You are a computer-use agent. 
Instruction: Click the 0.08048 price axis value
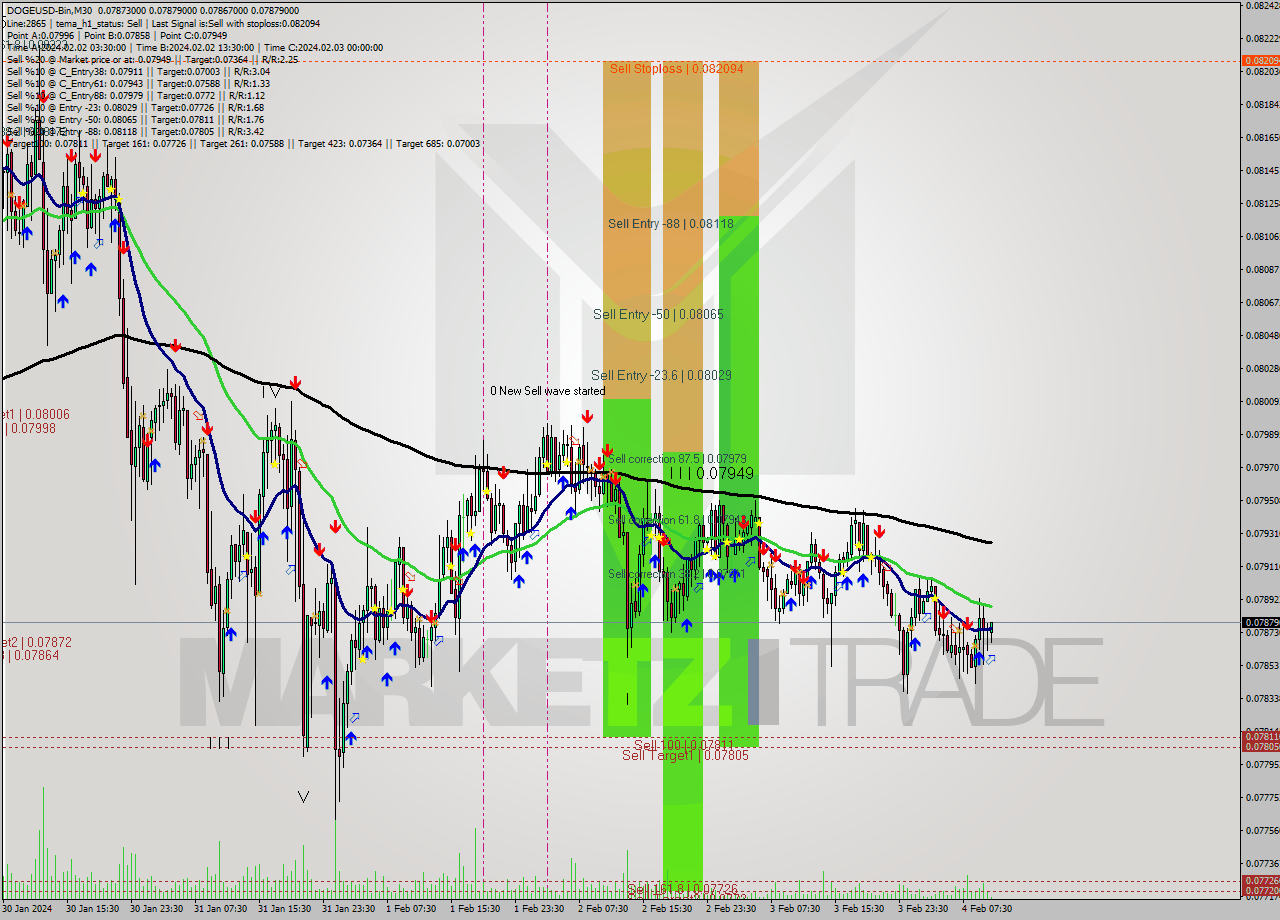point(1262,335)
